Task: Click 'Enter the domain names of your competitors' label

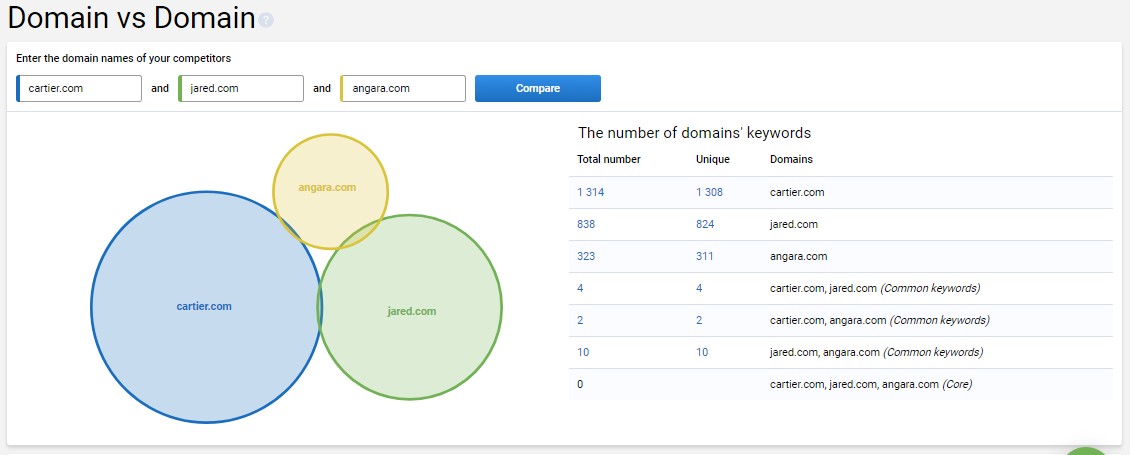Action: click(x=123, y=58)
